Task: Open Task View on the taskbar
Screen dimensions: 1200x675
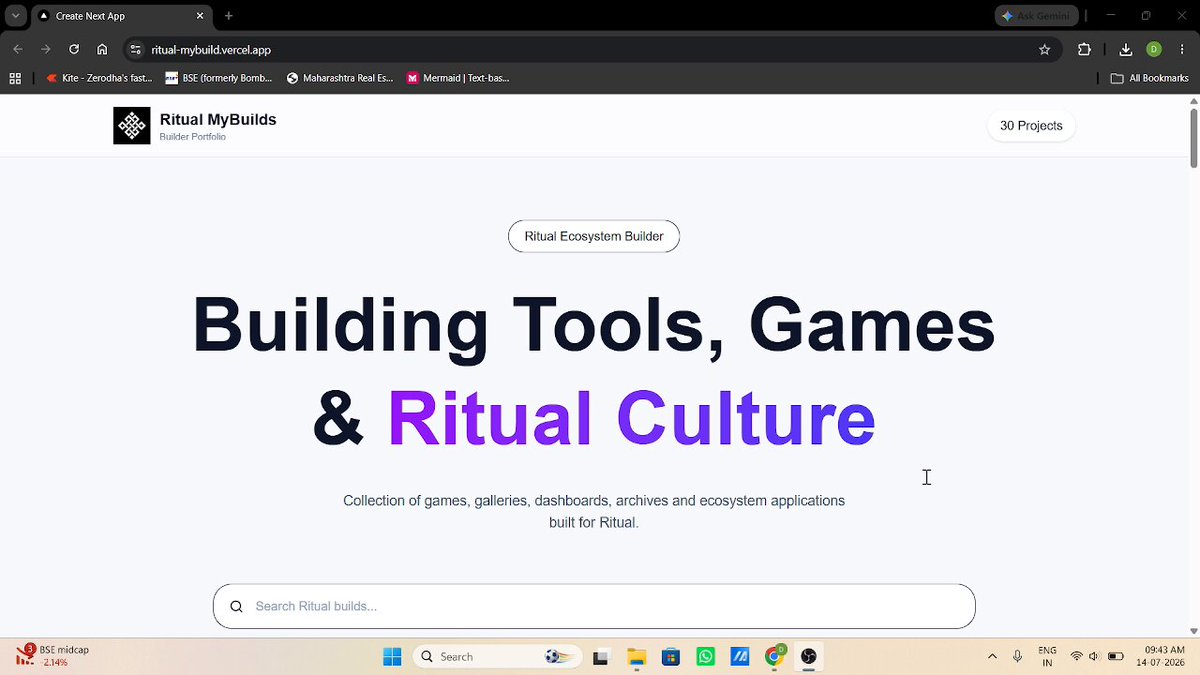Action: click(600, 657)
